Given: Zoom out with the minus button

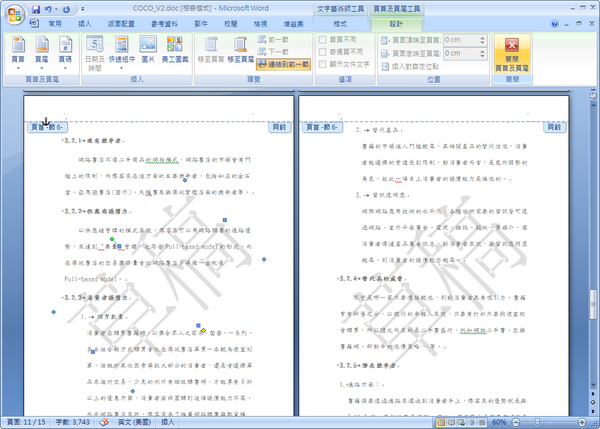Looking at the screenshot, I should [x=516, y=422].
